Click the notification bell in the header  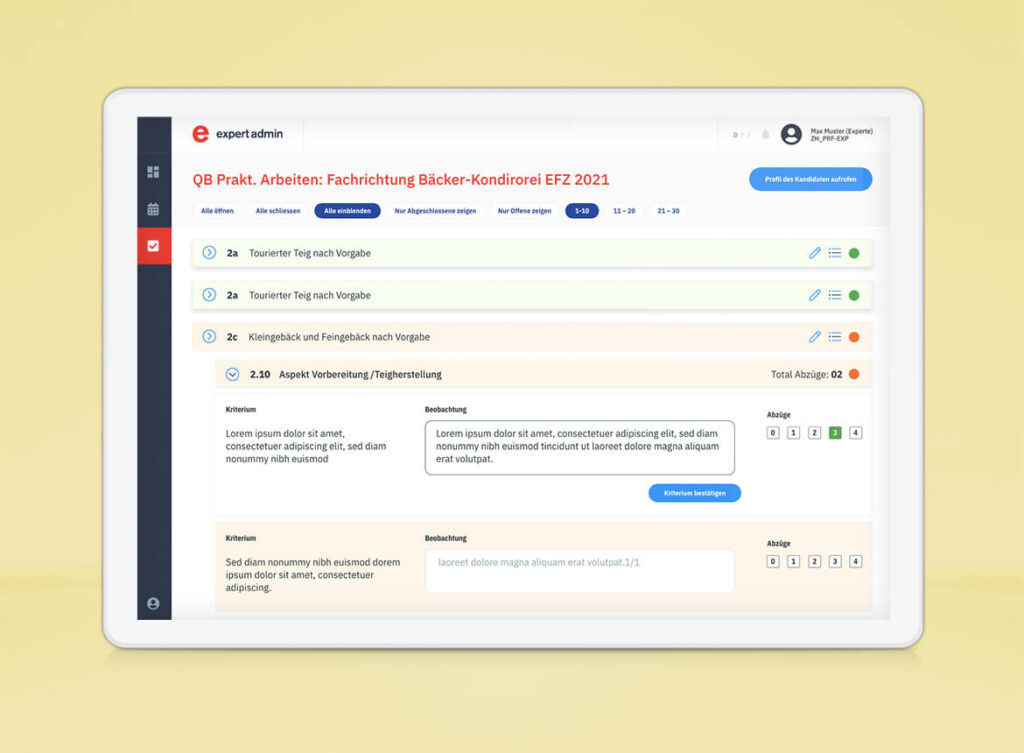point(766,134)
